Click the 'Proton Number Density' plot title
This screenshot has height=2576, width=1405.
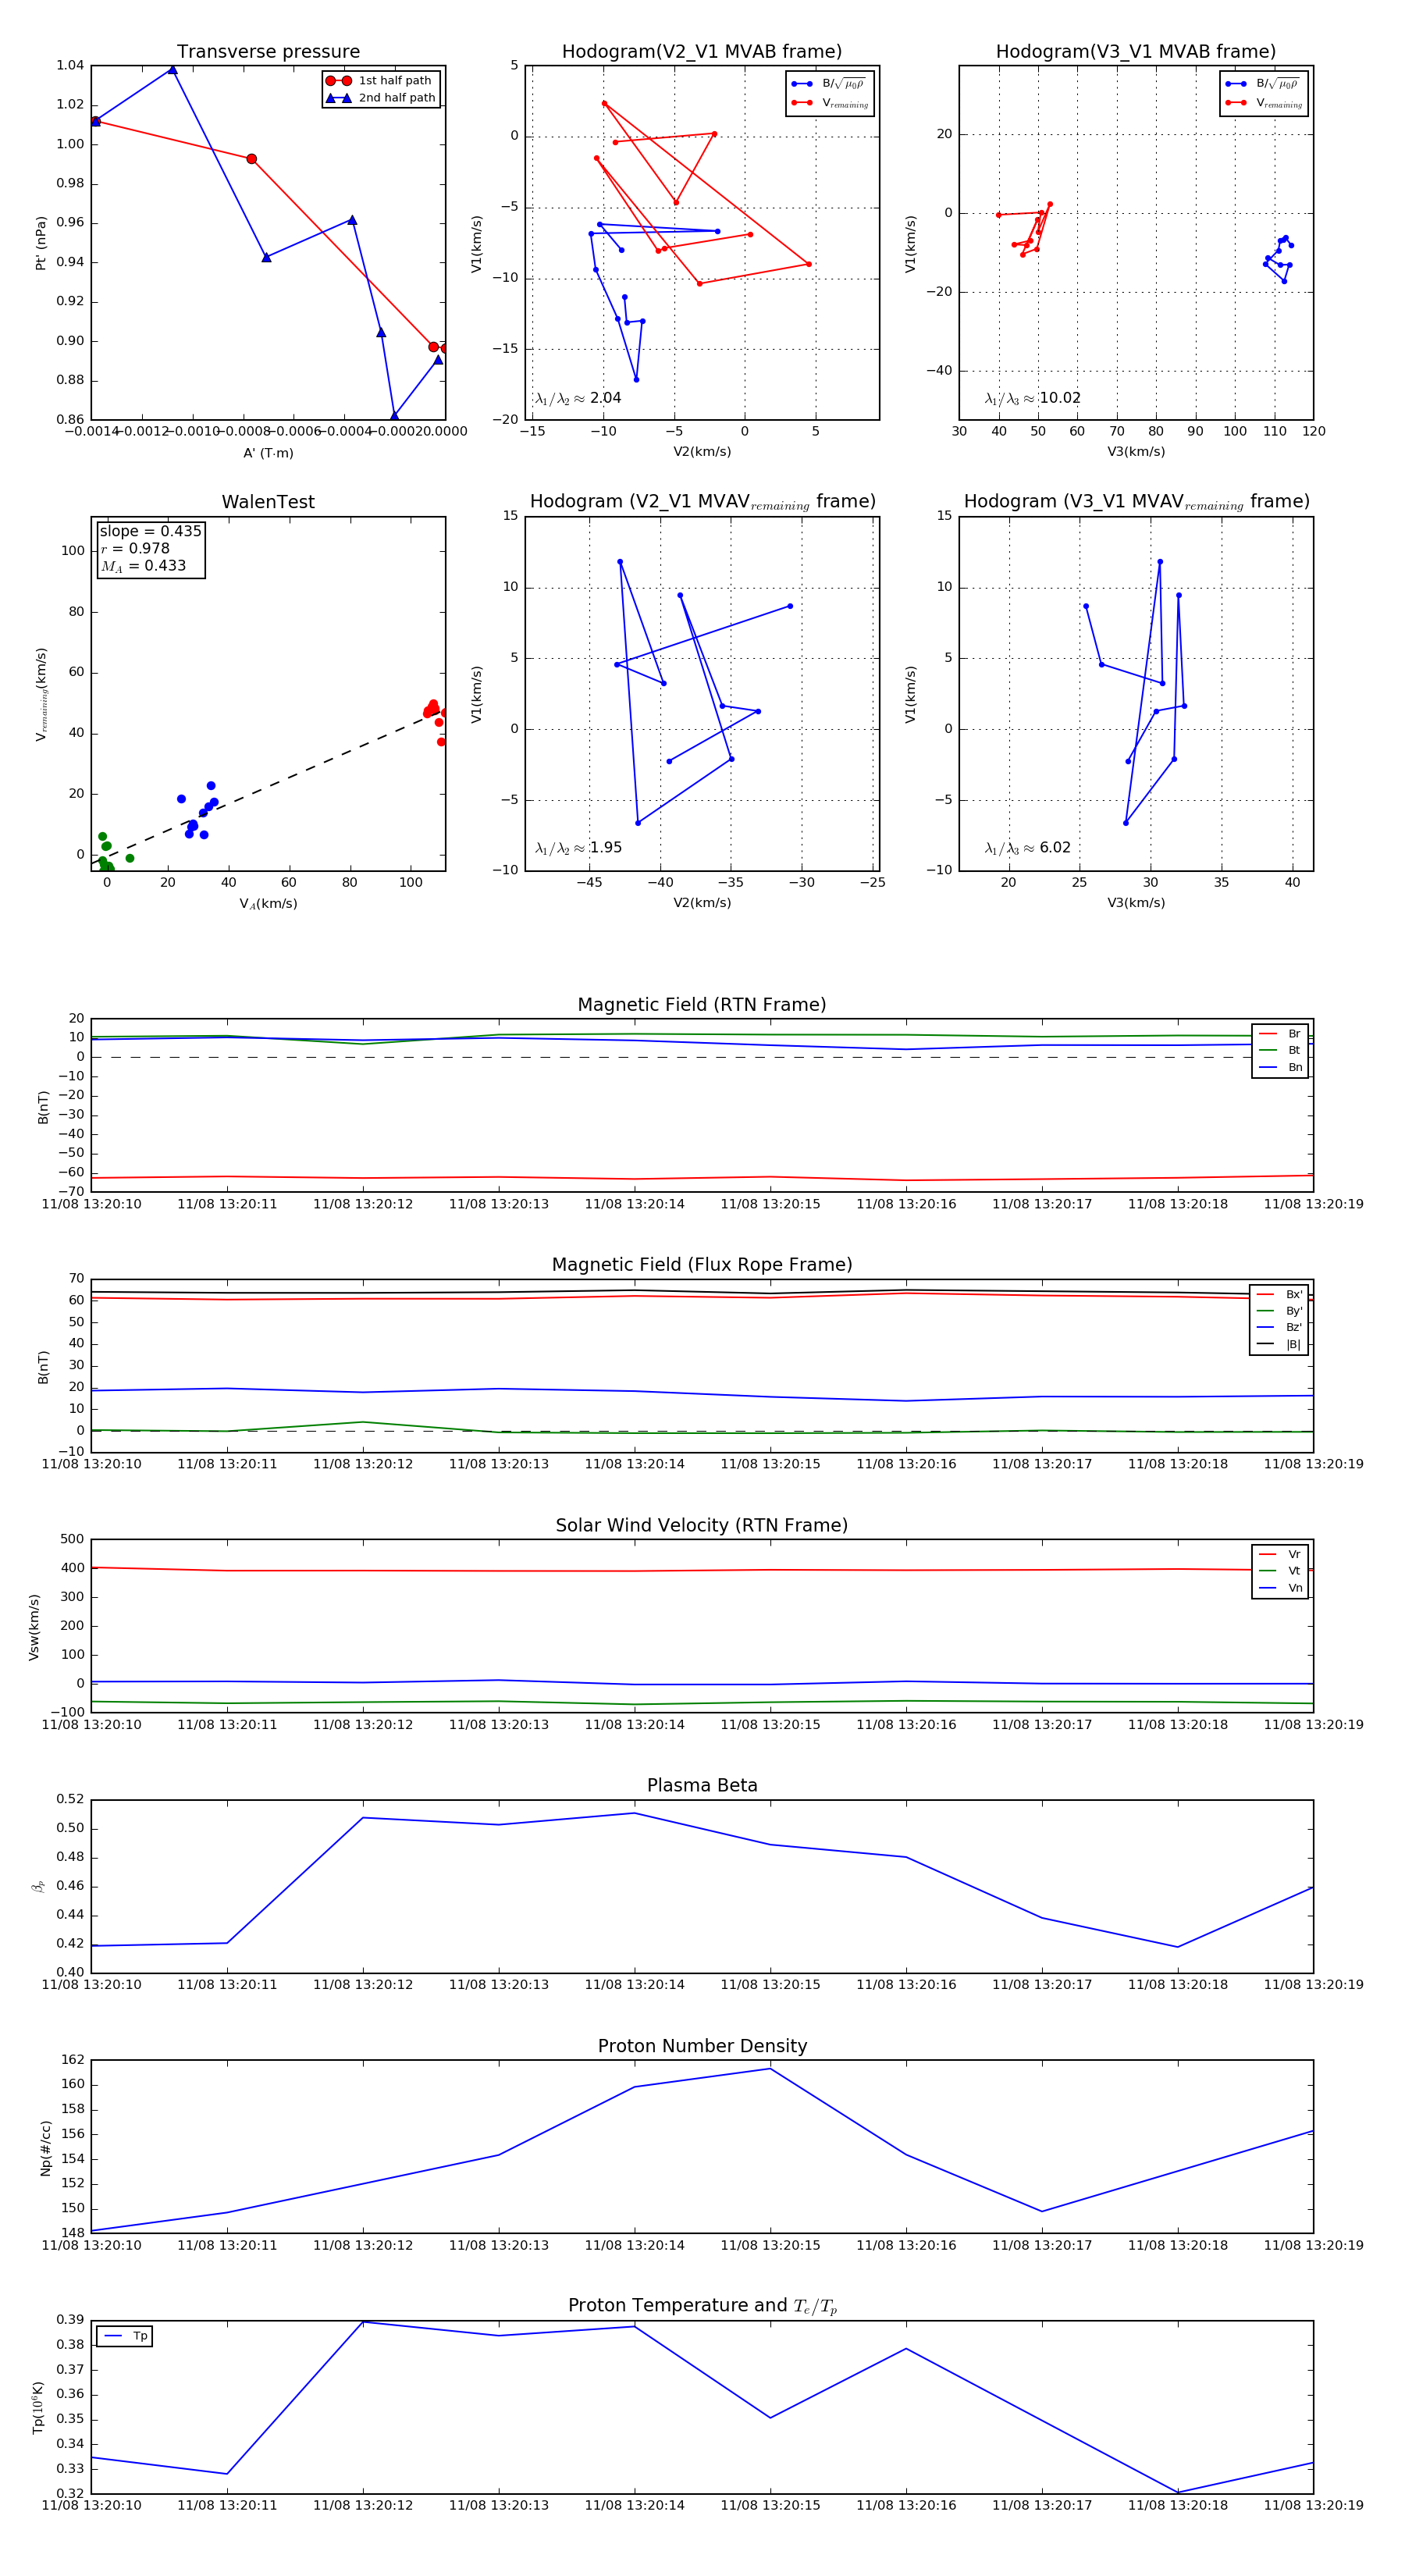(x=702, y=2046)
